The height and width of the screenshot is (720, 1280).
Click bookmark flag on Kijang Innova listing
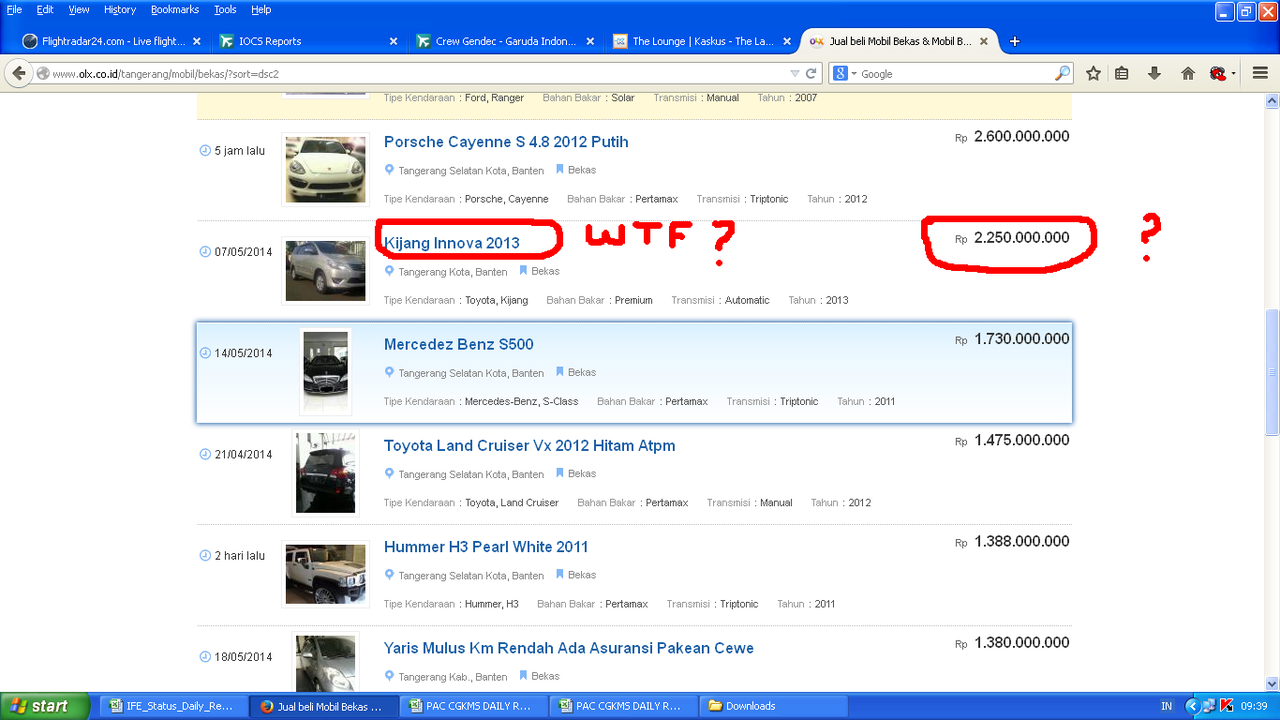tap(524, 271)
